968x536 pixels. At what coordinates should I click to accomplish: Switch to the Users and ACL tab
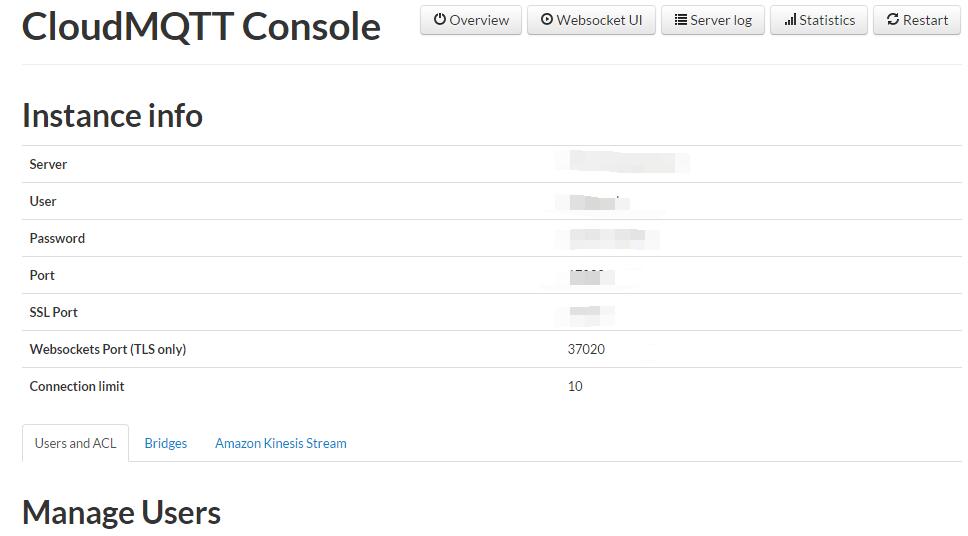point(76,443)
